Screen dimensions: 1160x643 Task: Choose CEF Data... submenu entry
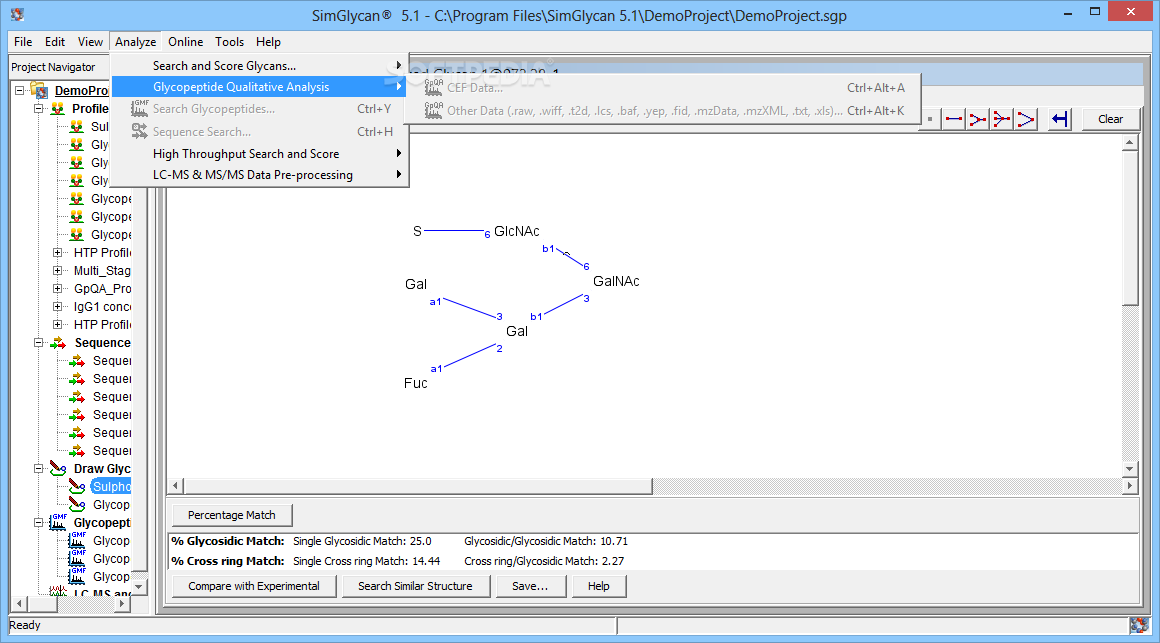click(663, 87)
